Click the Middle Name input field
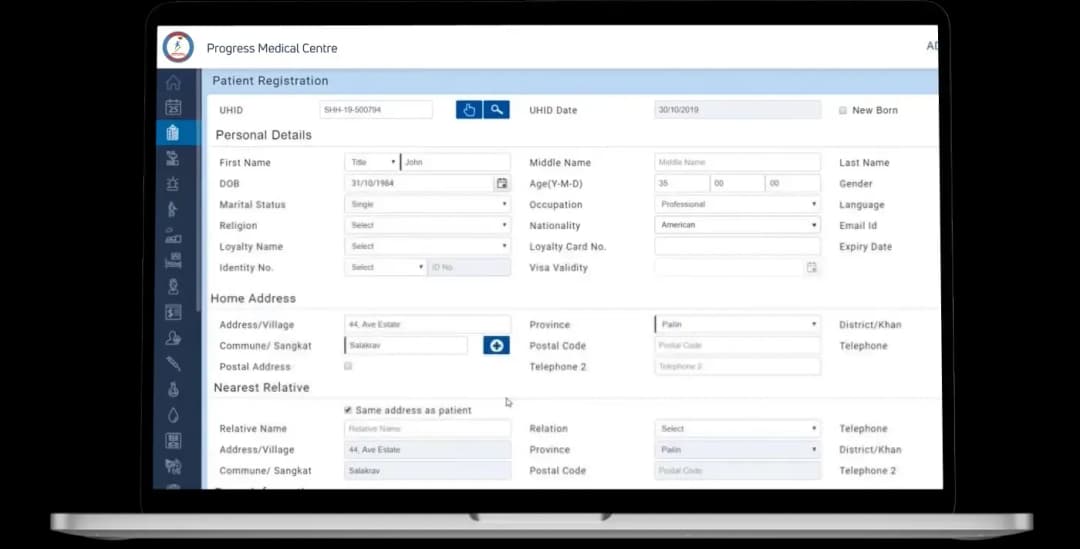This screenshot has height=549, width=1080. point(737,162)
